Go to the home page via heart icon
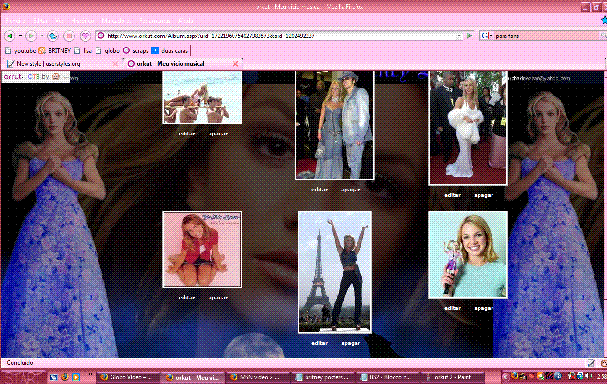 [85, 36]
